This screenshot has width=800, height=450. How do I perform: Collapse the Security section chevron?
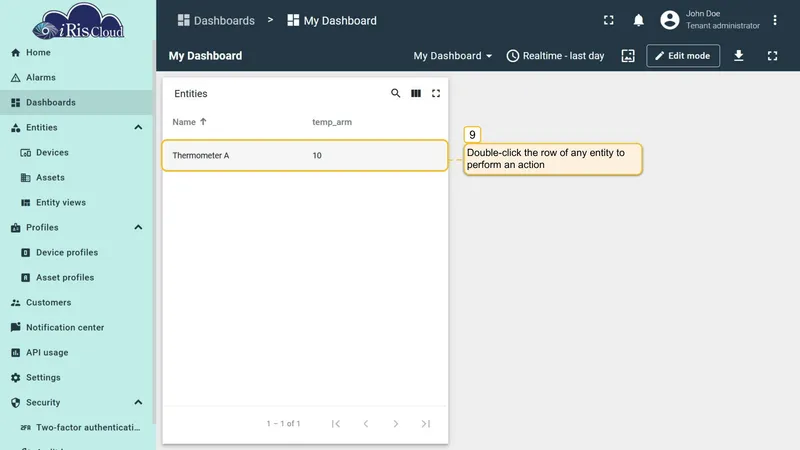click(x=138, y=403)
